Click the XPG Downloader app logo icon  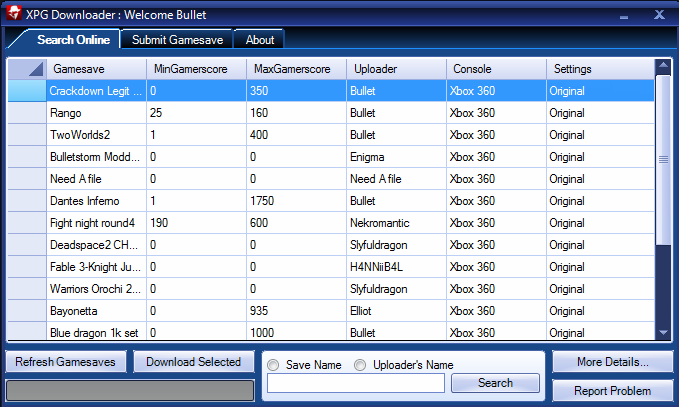13,13
